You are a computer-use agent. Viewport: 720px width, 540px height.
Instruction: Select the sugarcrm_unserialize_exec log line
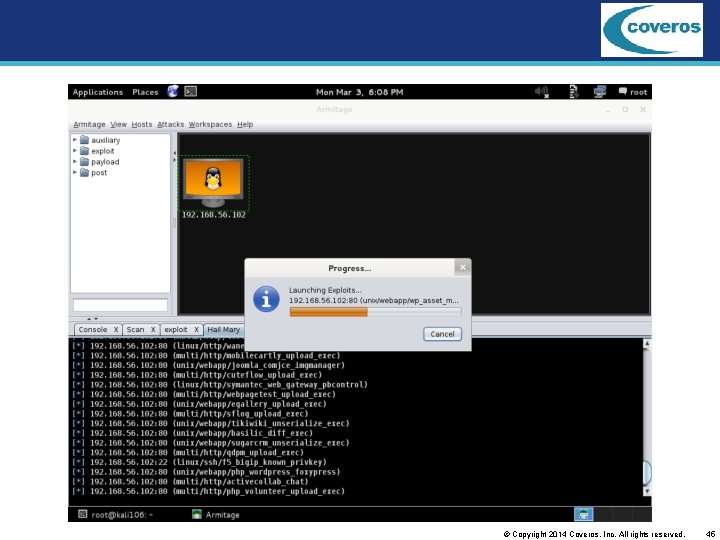[x=210, y=443]
